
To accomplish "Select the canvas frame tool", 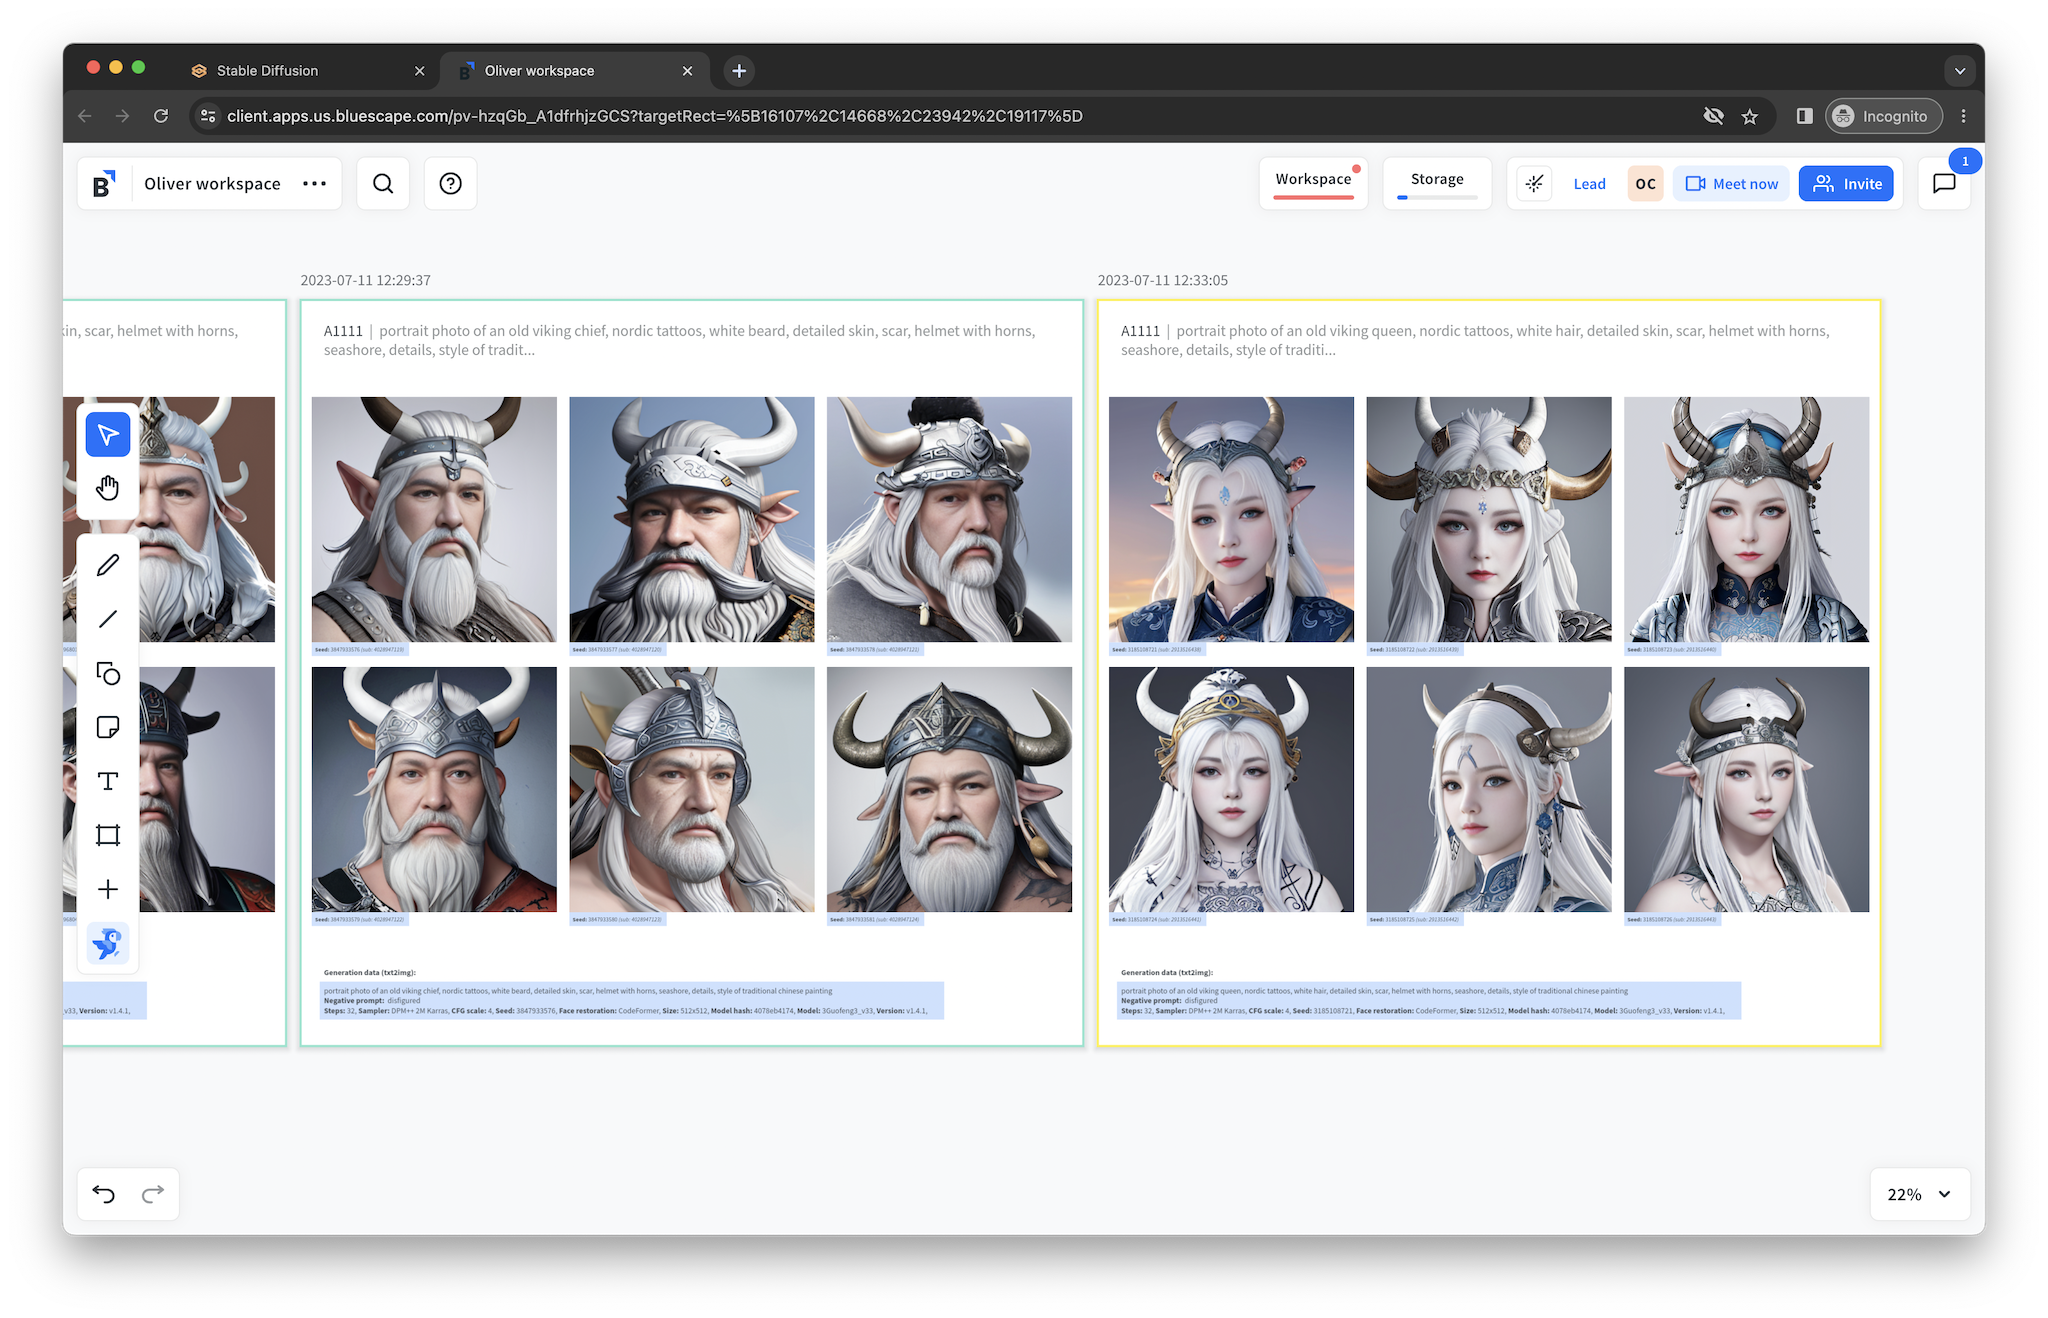I will coord(108,835).
